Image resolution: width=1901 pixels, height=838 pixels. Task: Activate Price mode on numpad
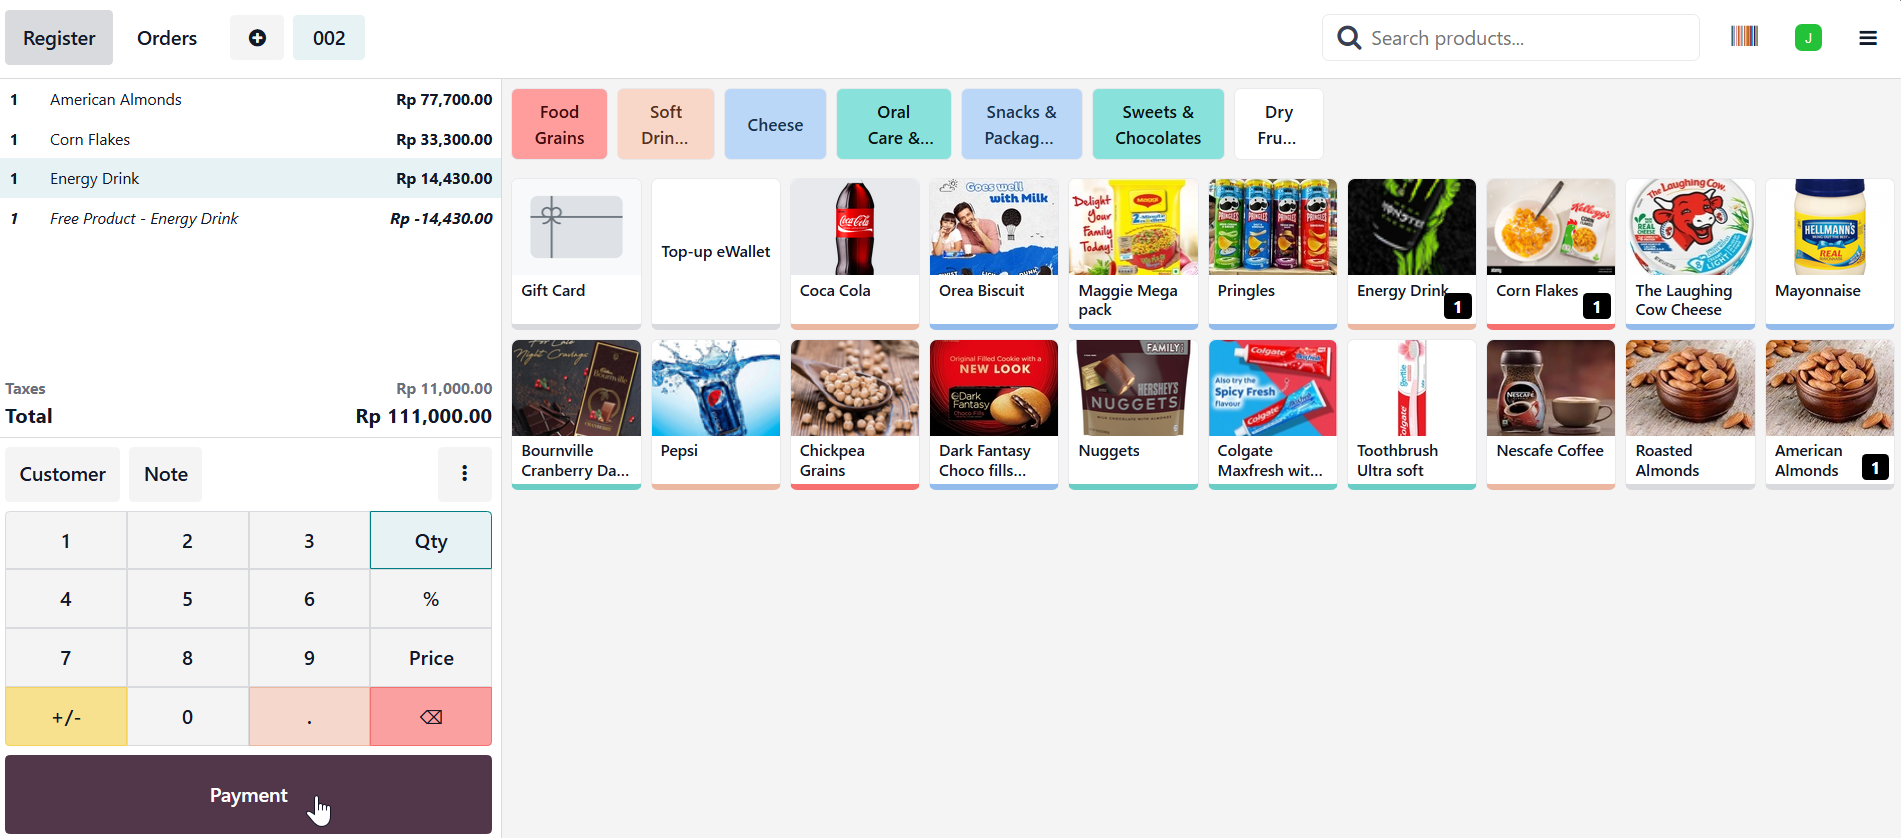[x=431, y=657]
